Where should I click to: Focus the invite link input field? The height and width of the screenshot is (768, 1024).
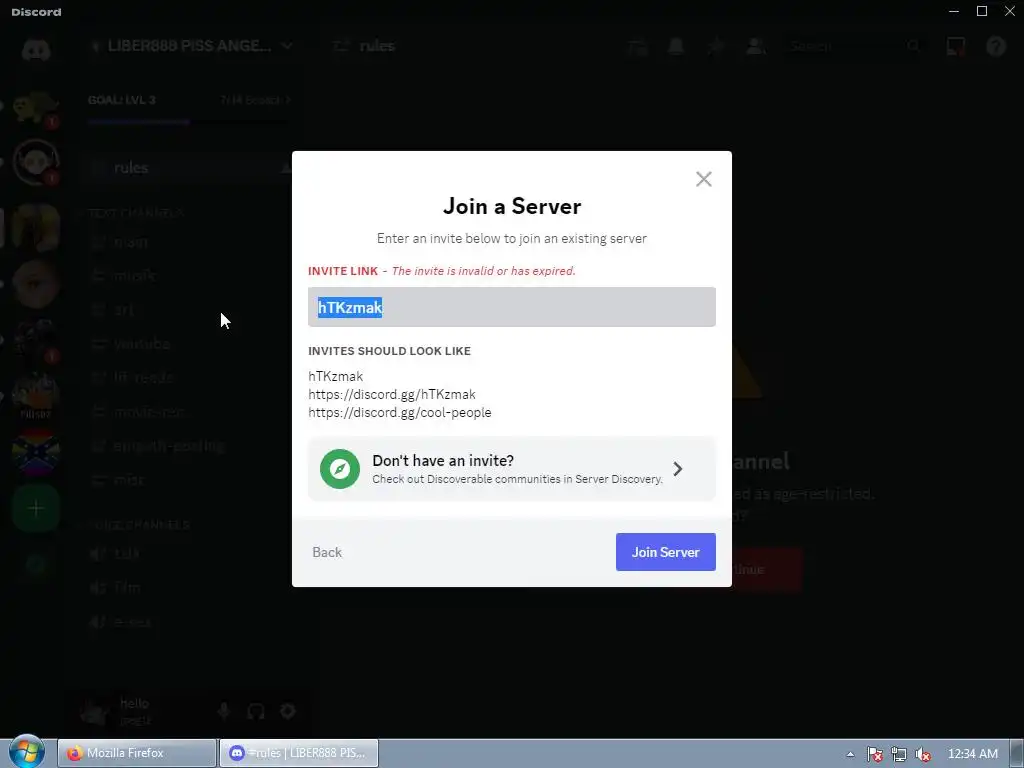pyautogui.click(x=511, y=307)
